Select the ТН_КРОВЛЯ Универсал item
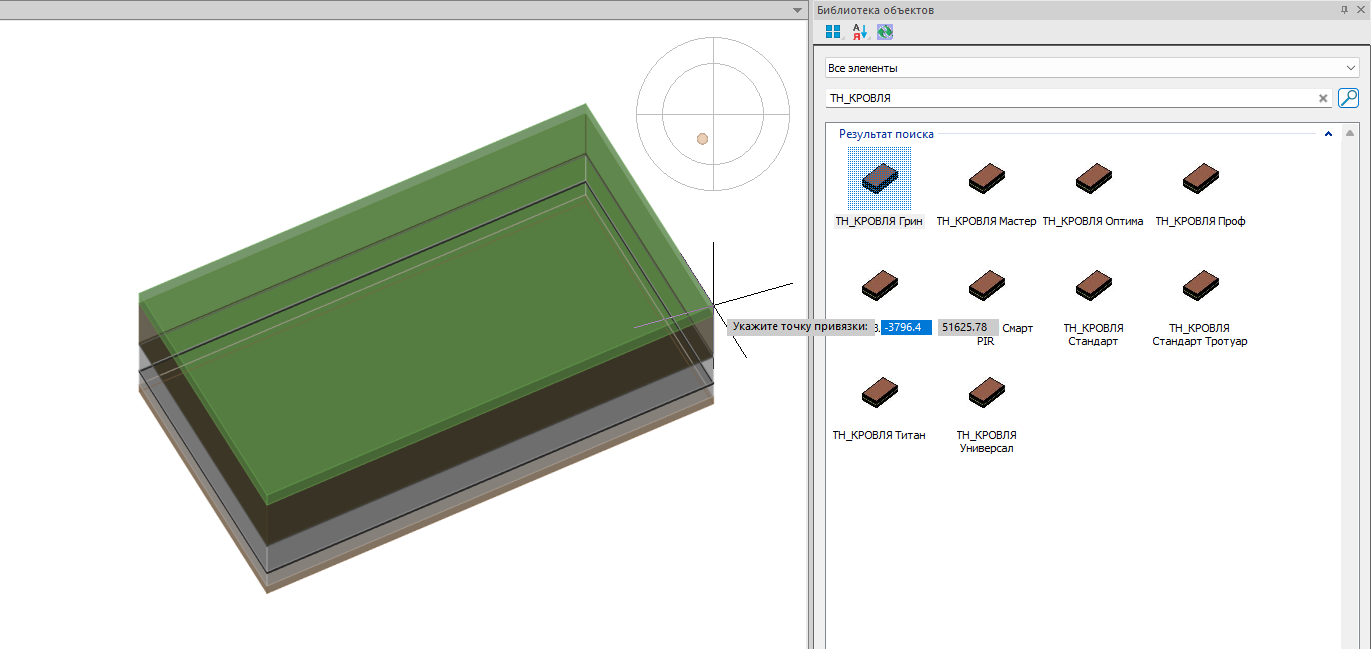 986,393
